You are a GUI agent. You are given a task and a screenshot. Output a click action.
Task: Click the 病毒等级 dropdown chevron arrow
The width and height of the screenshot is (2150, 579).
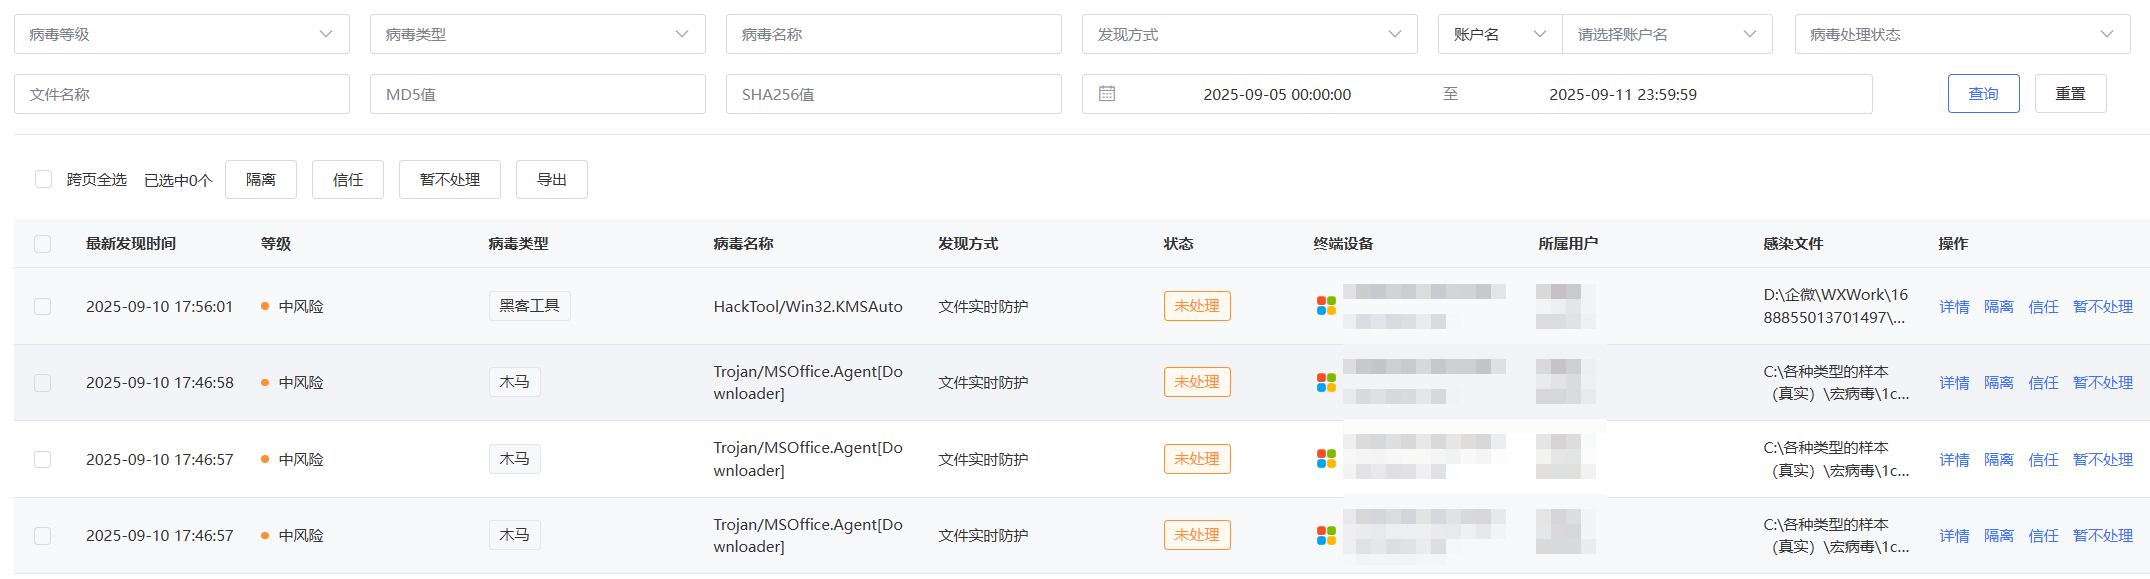point(326,34)
